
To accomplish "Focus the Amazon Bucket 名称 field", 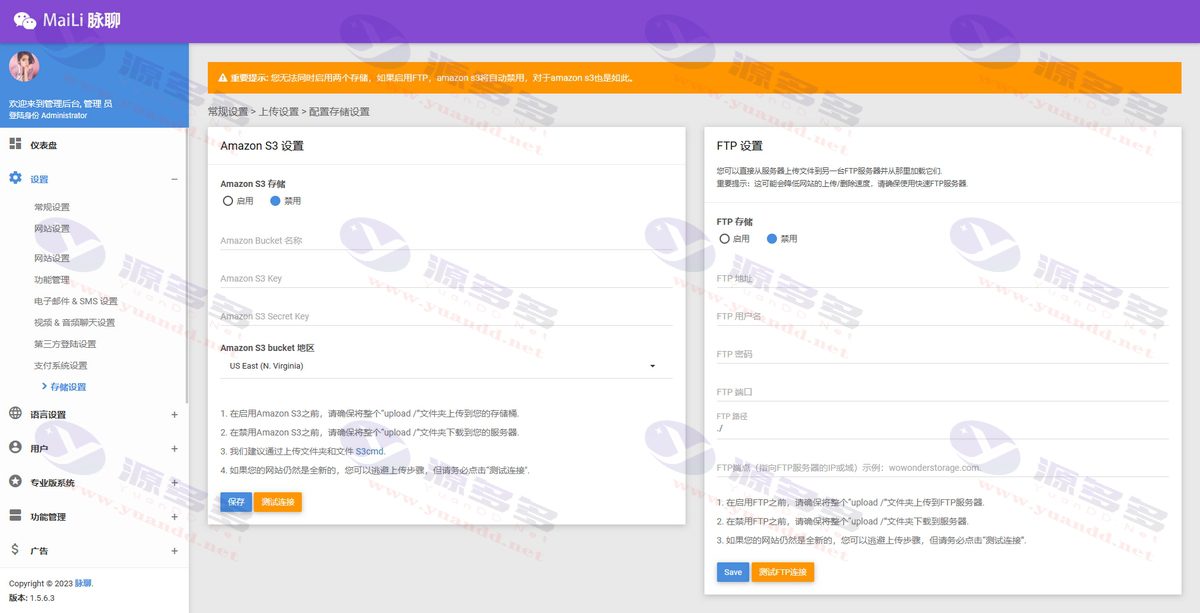I will click(446, 240).
